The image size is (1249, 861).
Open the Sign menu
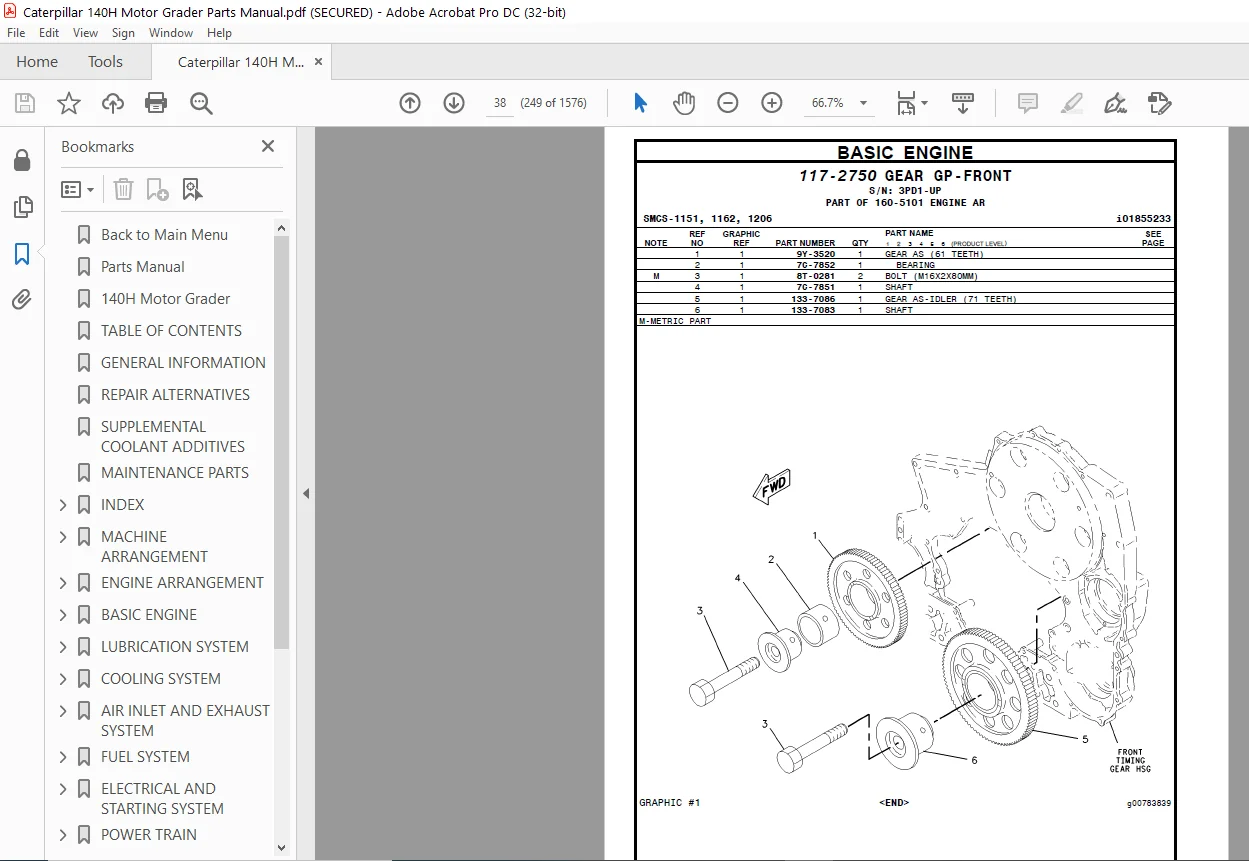coord(123,33)
